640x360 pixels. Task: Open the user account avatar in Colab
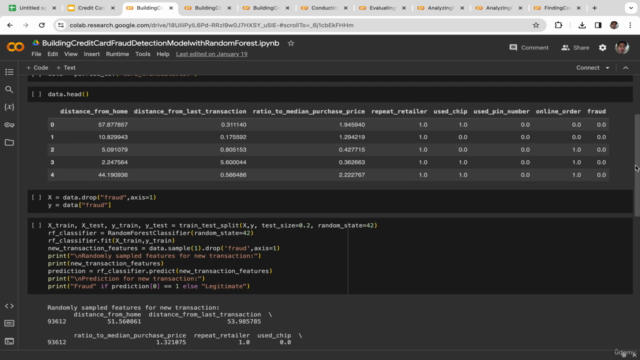click(622, 48)
